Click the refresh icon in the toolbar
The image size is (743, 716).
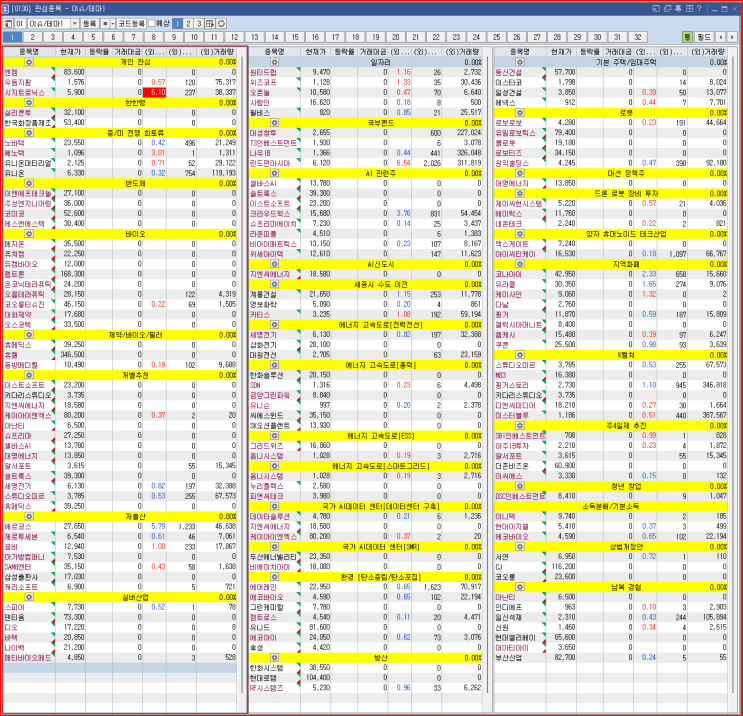(x=221, y=23)
